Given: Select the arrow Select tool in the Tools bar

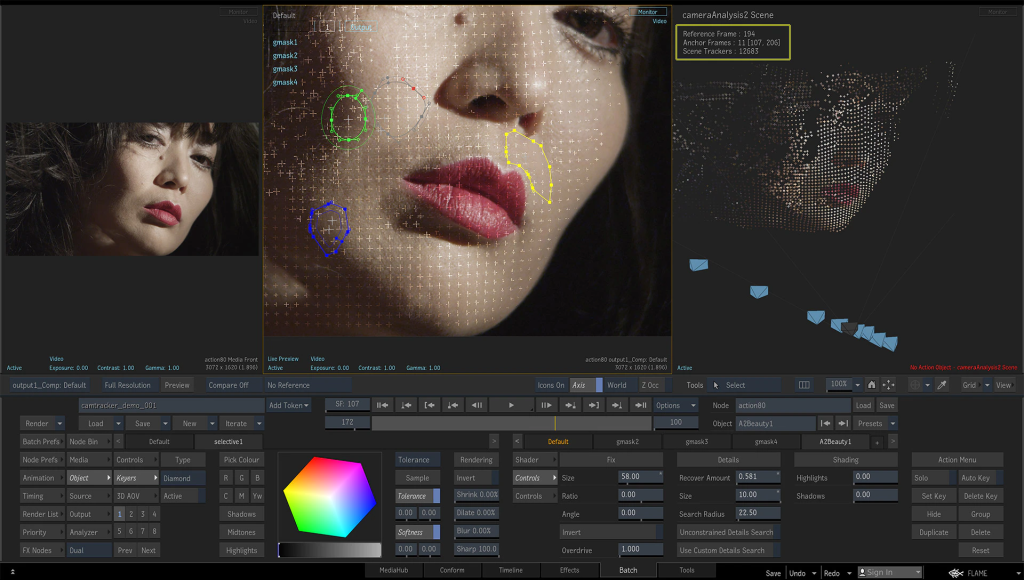Looking at the screenshot, I should point(730,385).
